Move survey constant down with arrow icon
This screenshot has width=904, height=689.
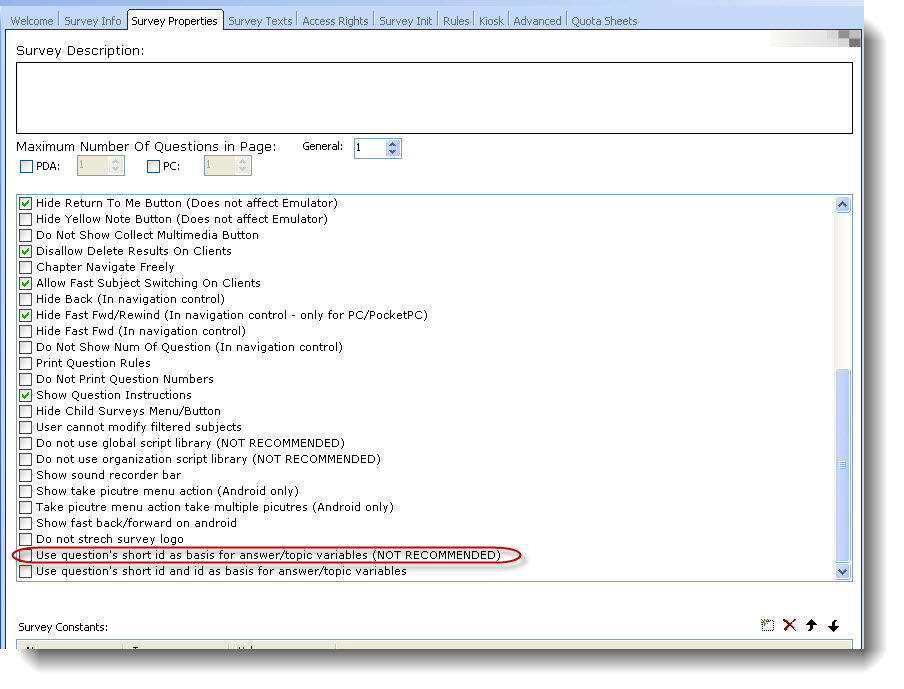tap(834, 626)
